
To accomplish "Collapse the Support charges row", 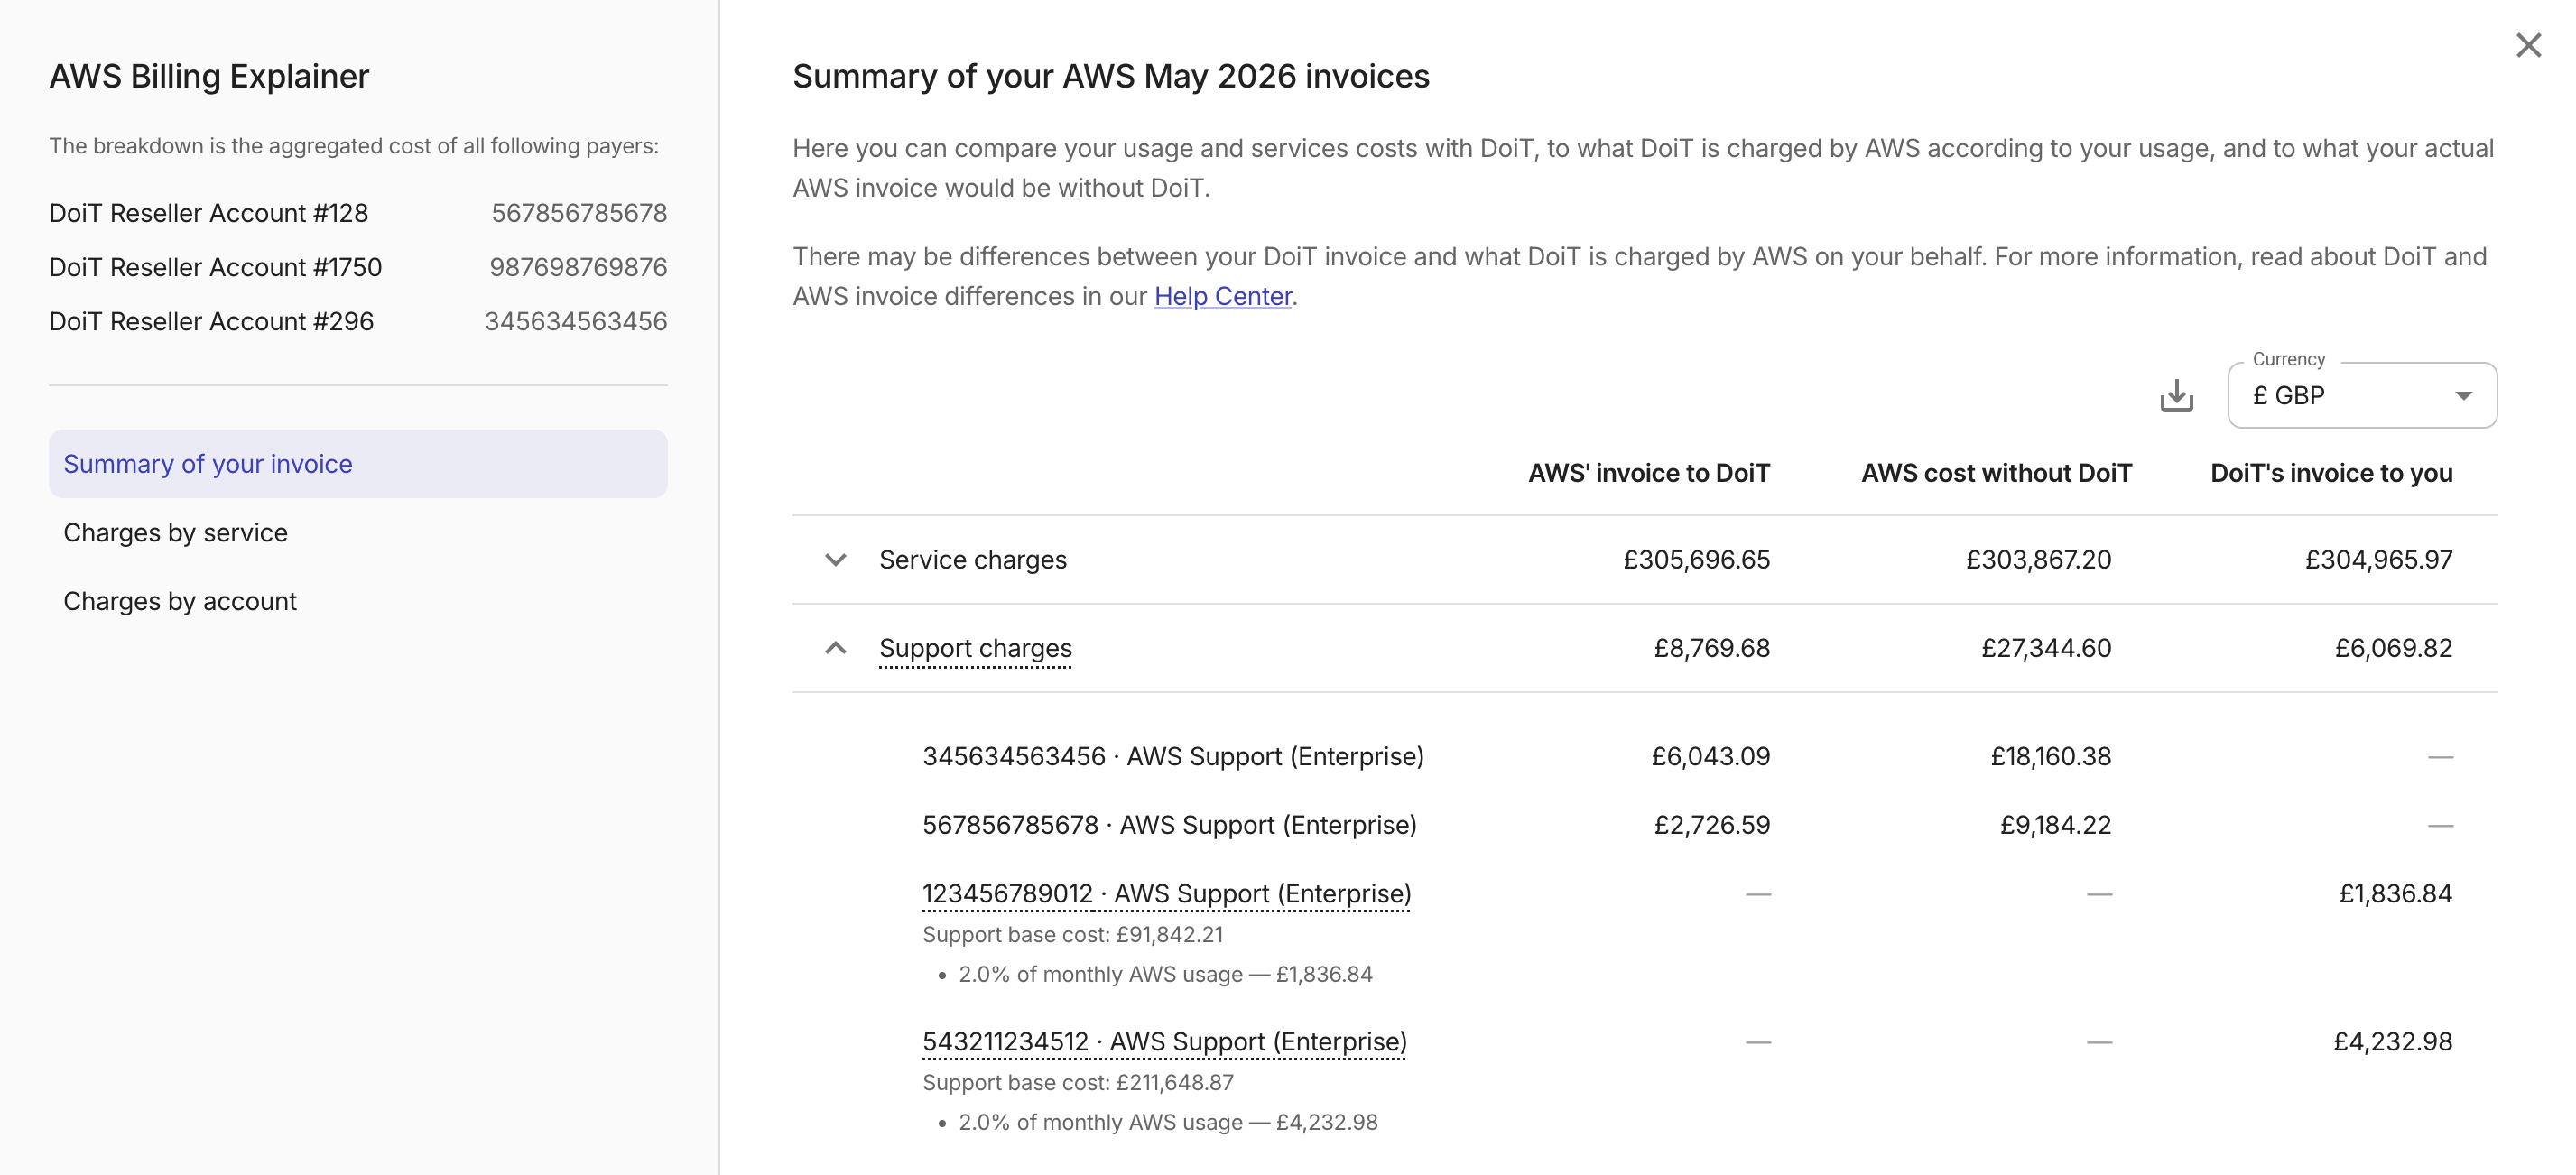I will pos(835,648).
